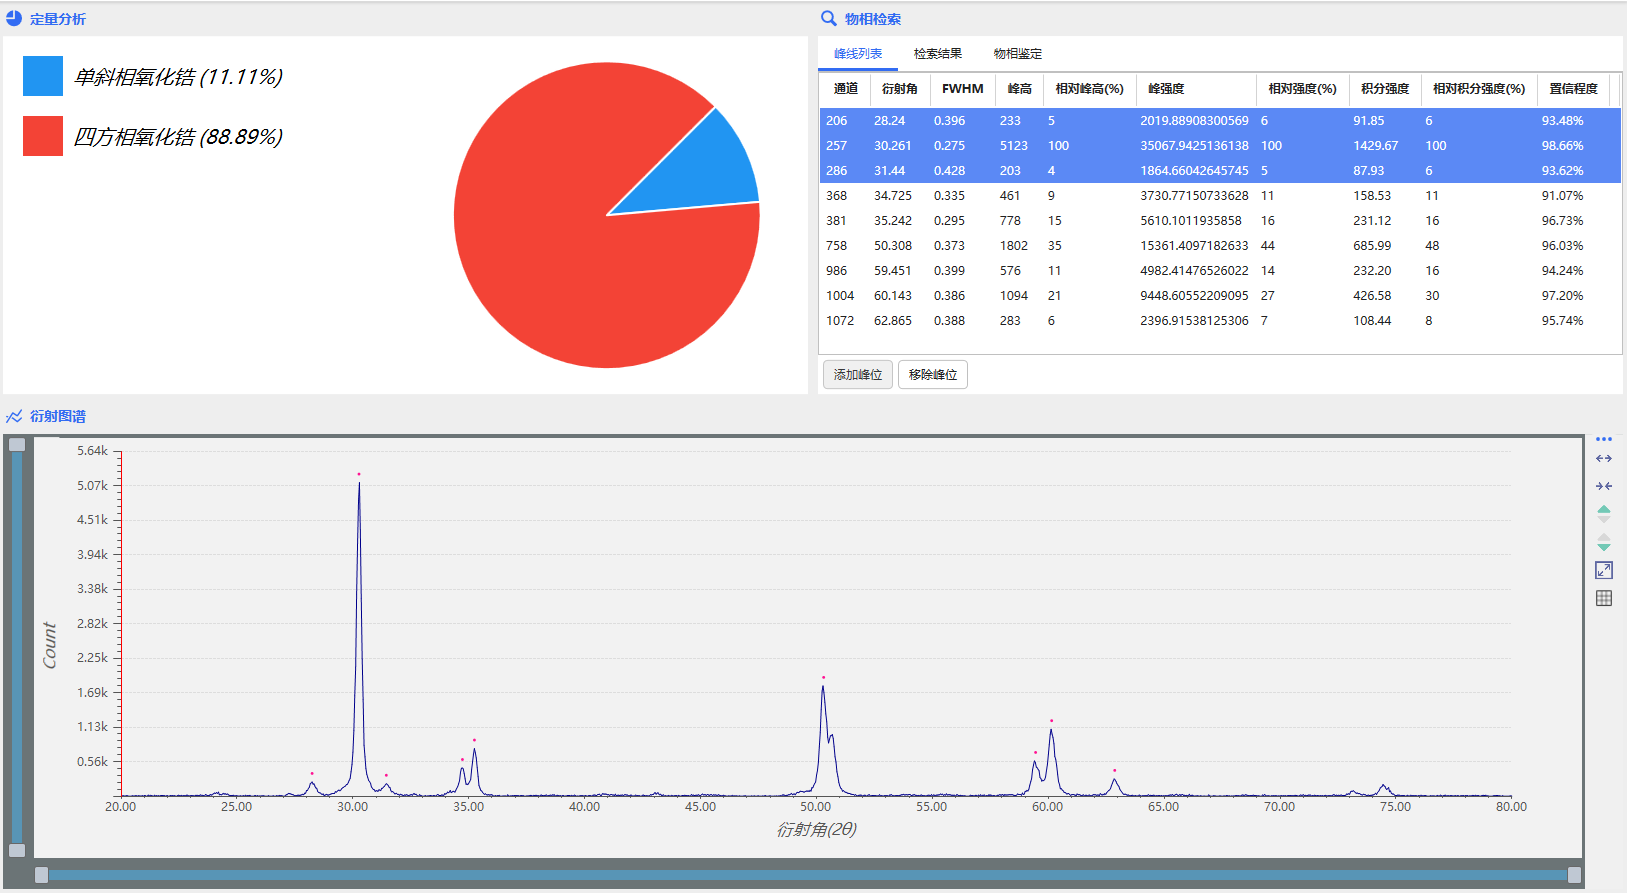The image size is (1627, 893).
Task: Click the top handle of vertical range slider
Action: click(17, 445)
